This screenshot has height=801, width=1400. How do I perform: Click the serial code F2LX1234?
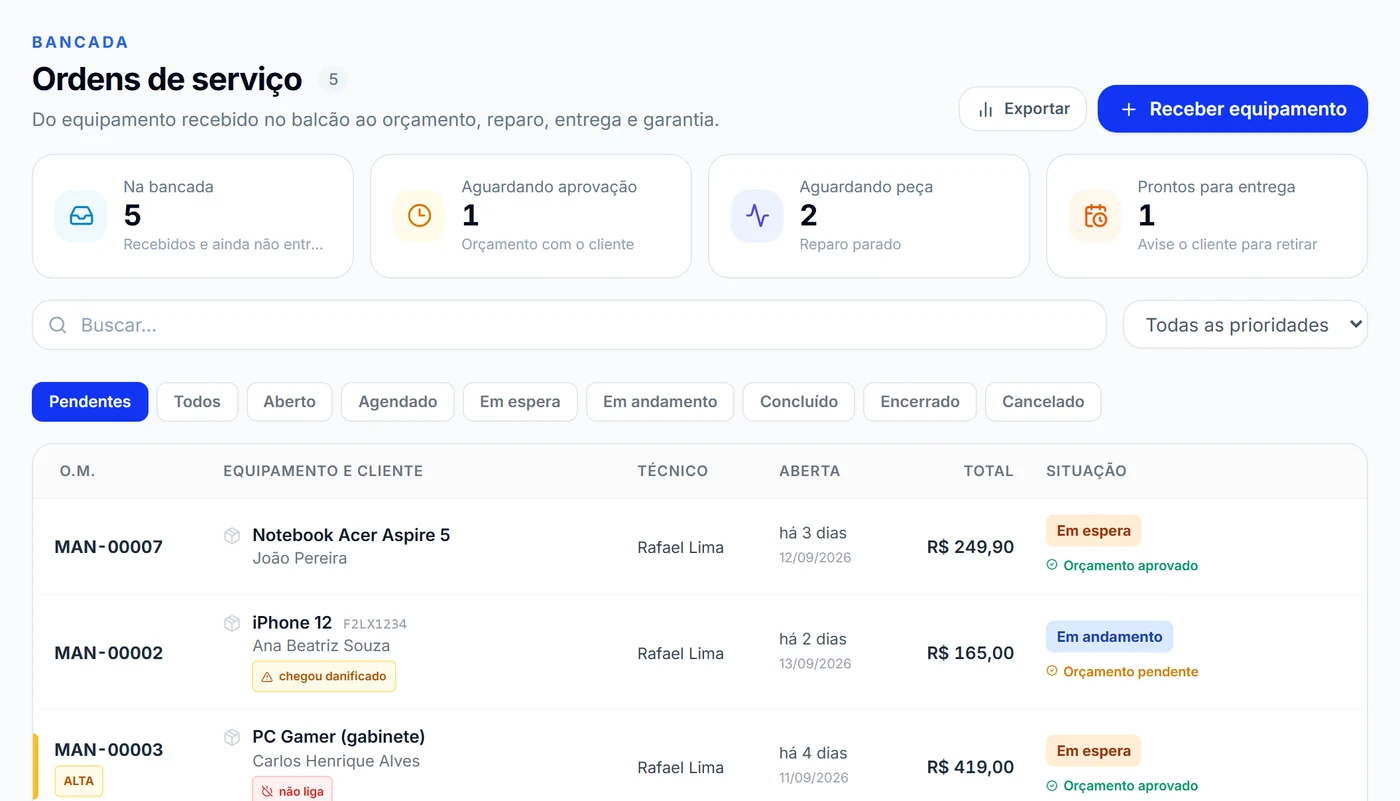375,624
